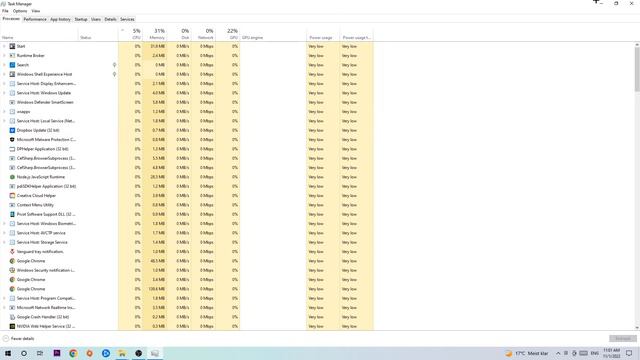This screenshot has height=360, width=640.
Task: Click the suspended leaf icon on Windows Shell Experience Host row
Action: 114,74
